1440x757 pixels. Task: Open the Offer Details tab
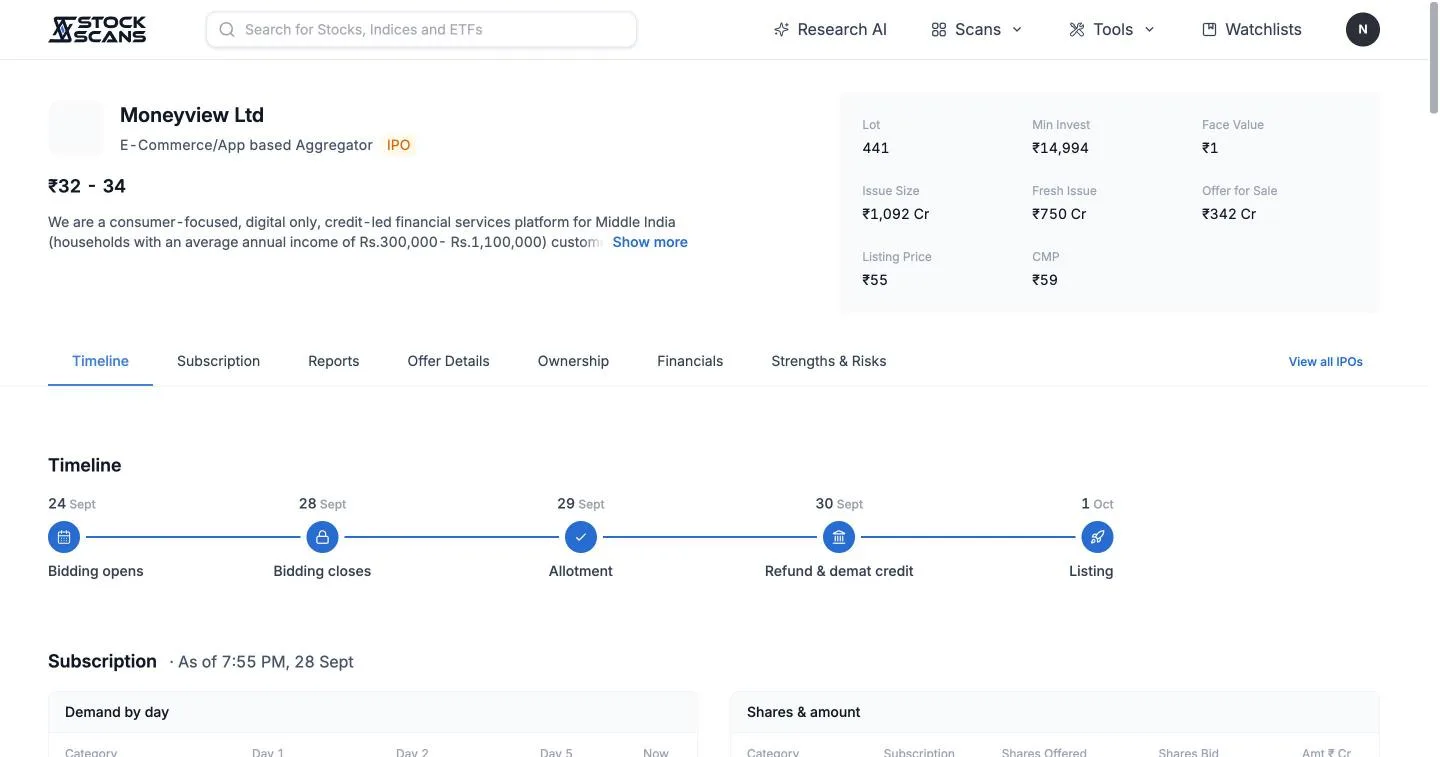[448, 361]
